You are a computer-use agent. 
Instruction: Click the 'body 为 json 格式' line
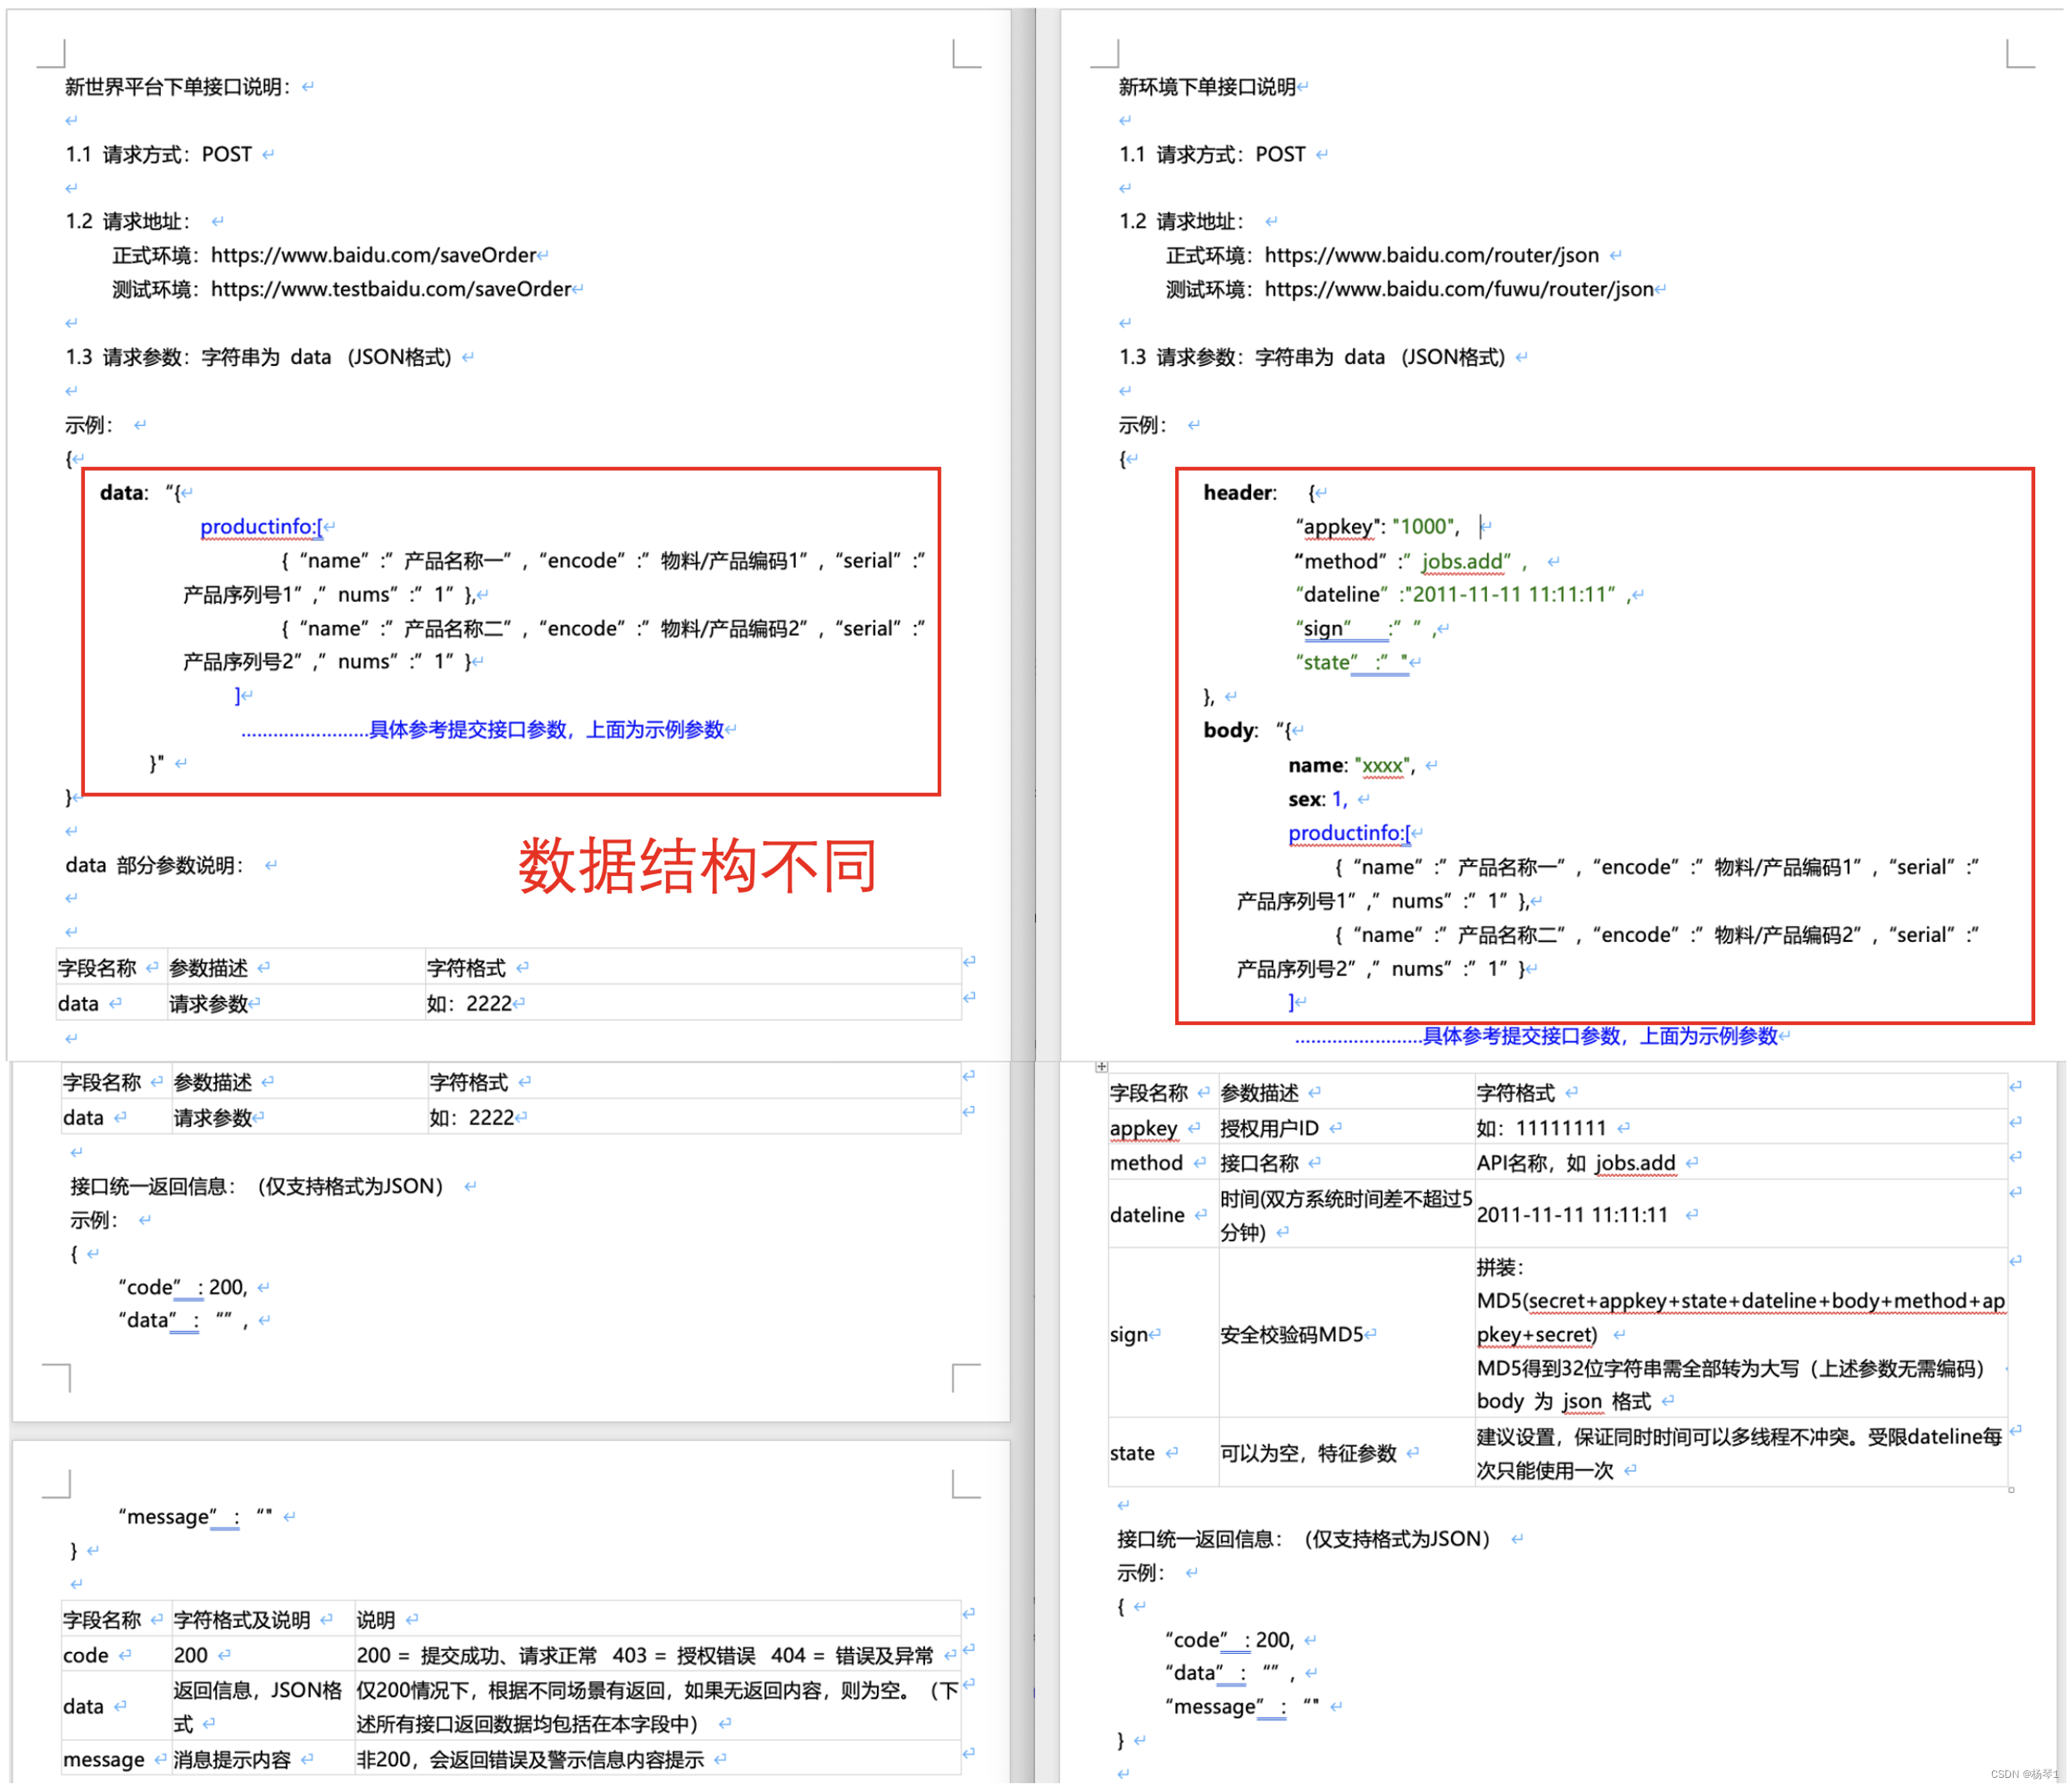[1563, 1401]
